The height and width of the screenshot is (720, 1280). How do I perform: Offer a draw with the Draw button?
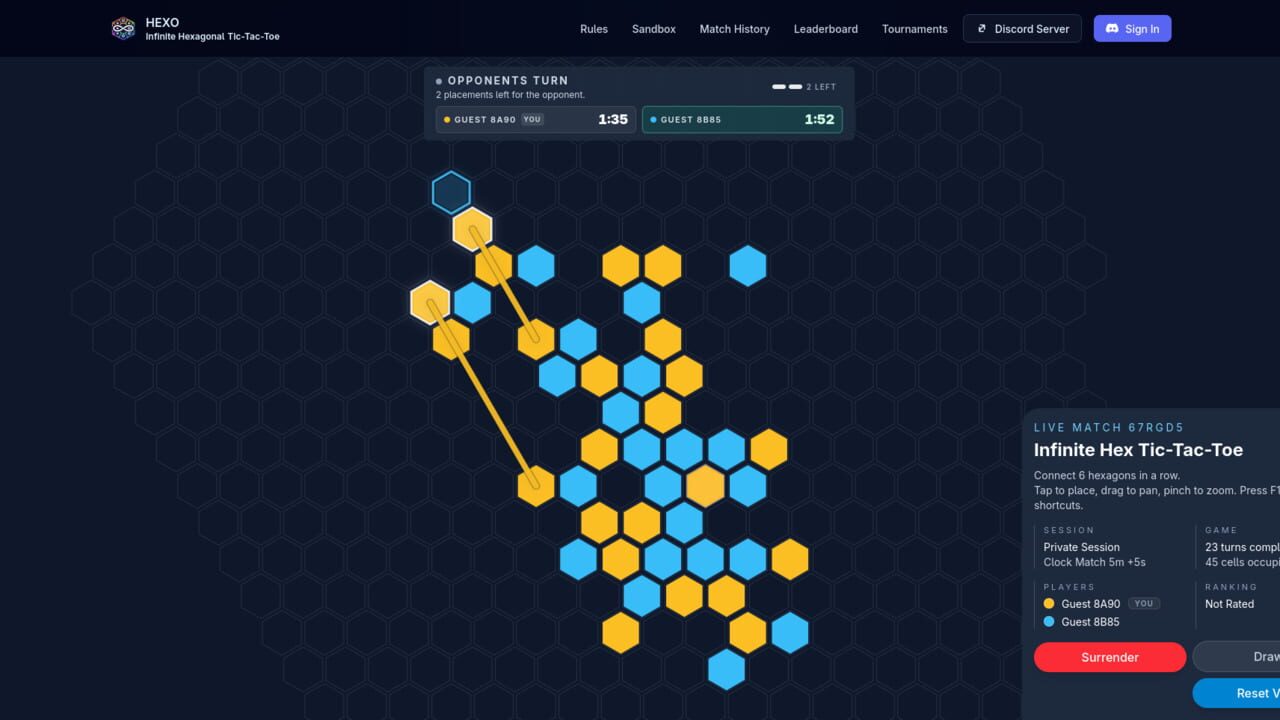(1237, 657)
